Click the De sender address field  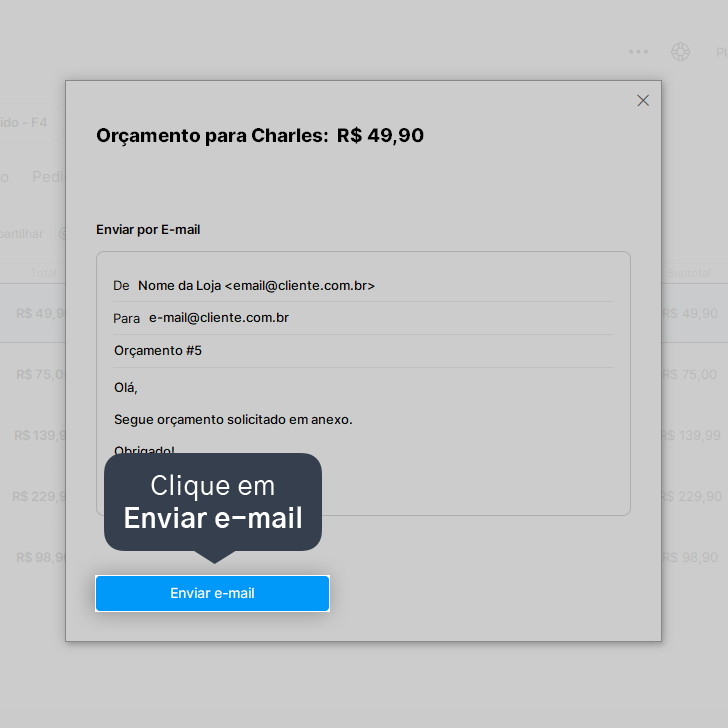364,286
